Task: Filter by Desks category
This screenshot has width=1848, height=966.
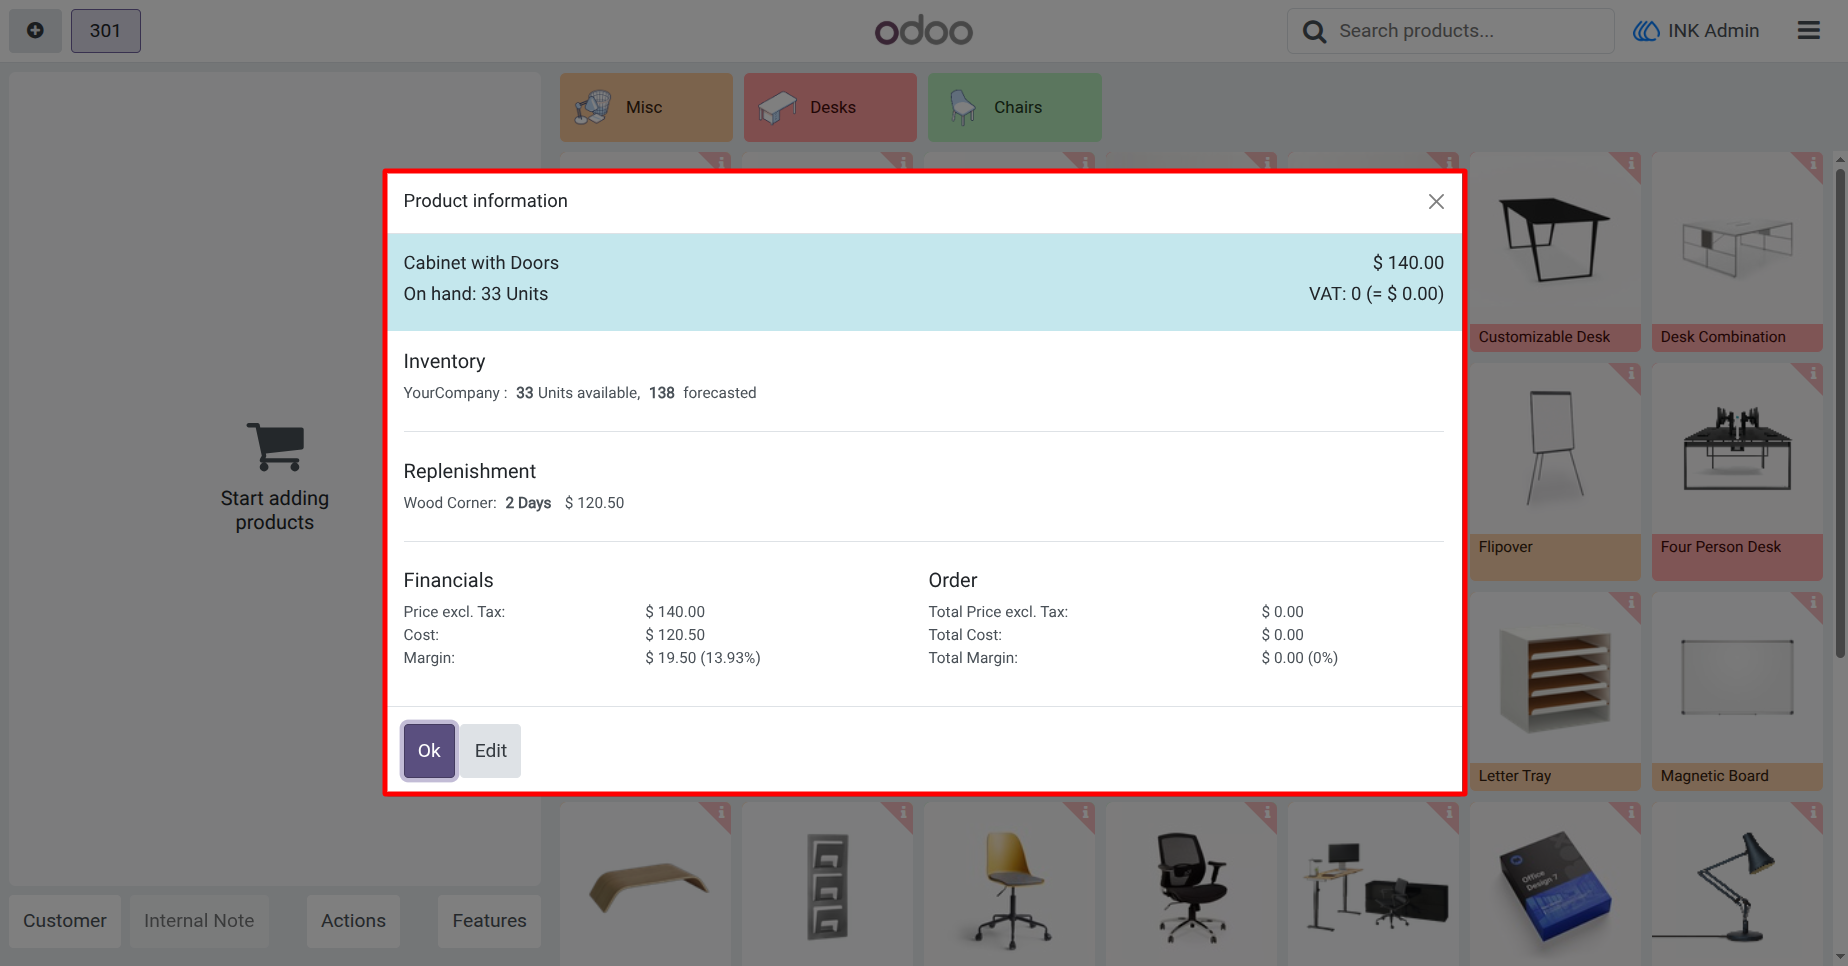Action: pyautogui.click(x=830, y=107)
